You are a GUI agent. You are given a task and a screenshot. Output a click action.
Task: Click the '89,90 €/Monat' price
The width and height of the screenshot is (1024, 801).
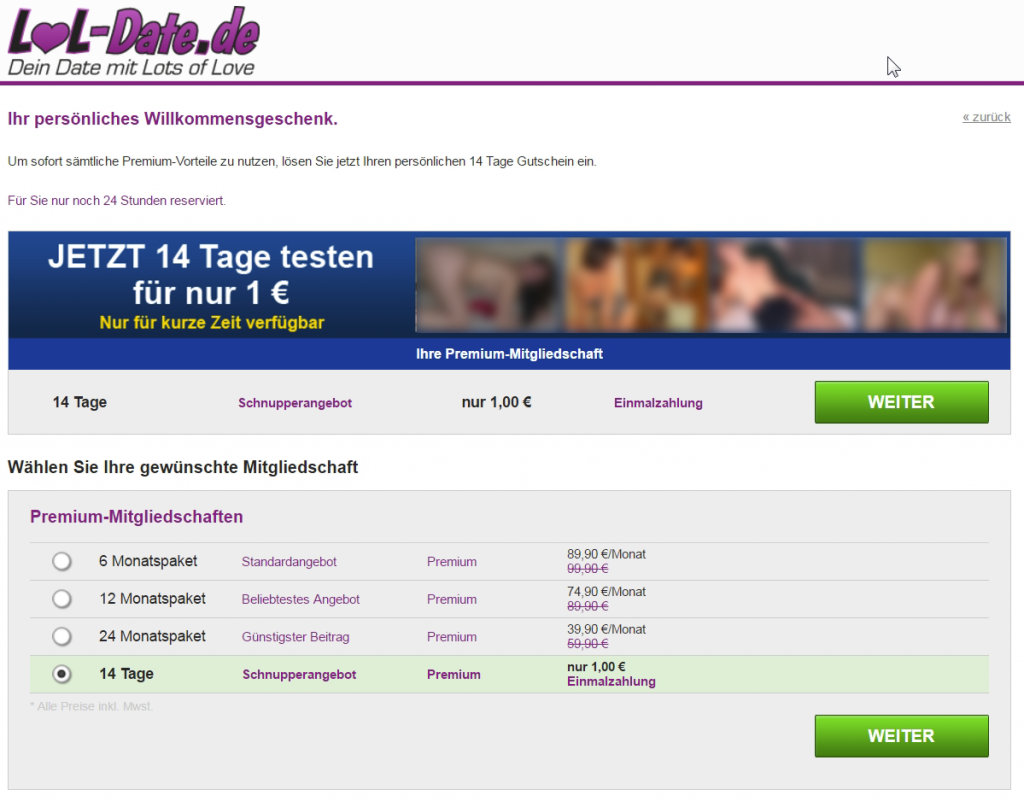tap(606, 554)
